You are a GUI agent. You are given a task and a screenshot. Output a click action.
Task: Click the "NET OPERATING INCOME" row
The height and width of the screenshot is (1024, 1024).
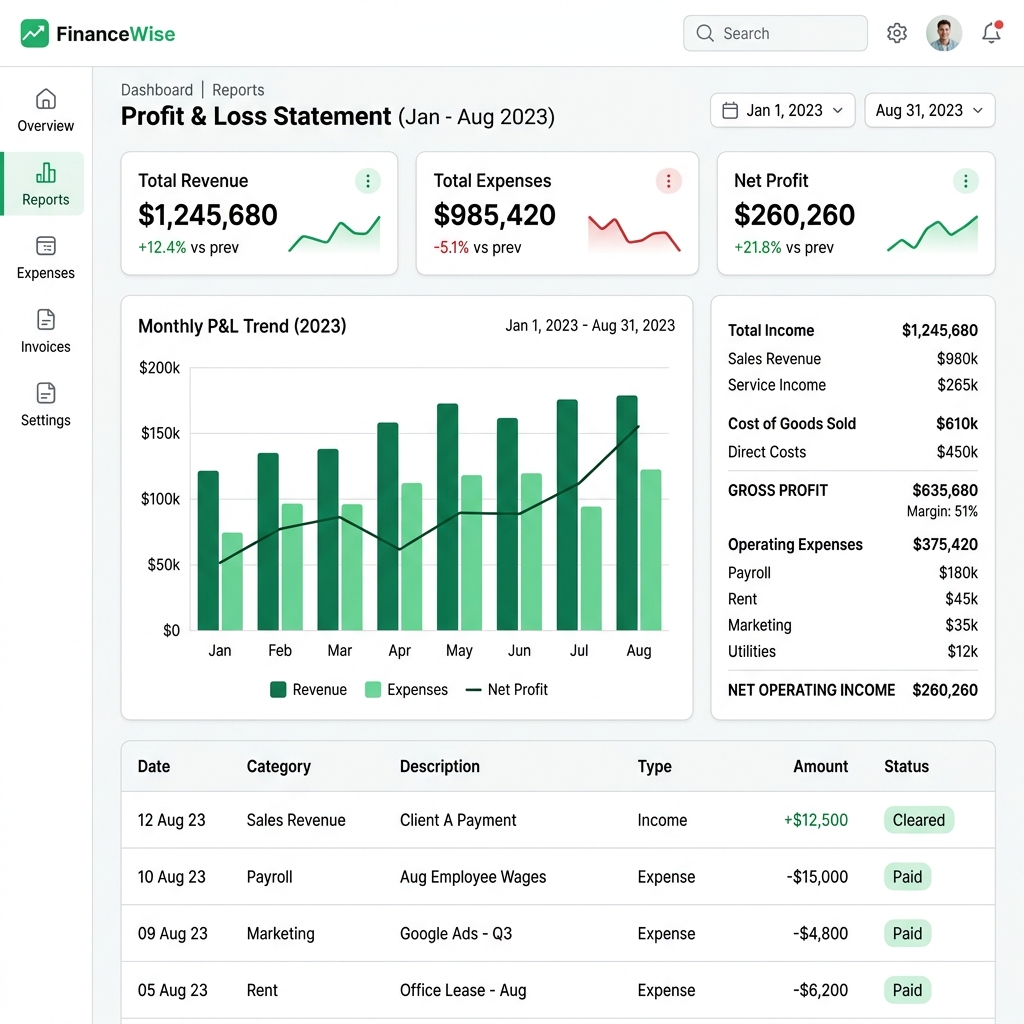pos(853,690)
